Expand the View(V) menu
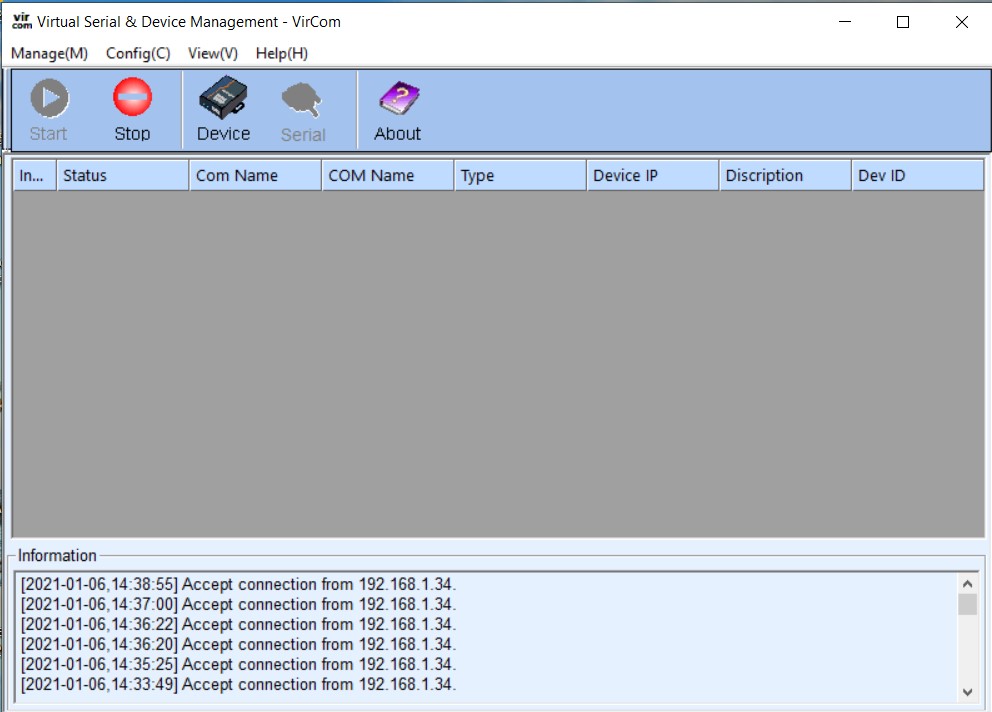 coord(212,53)
